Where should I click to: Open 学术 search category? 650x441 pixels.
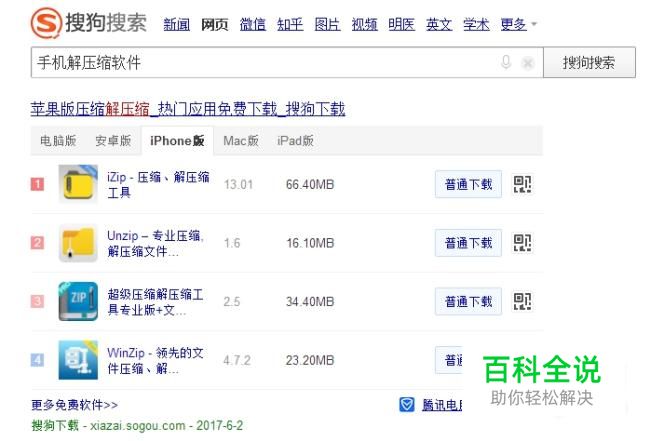click(476, 24)
